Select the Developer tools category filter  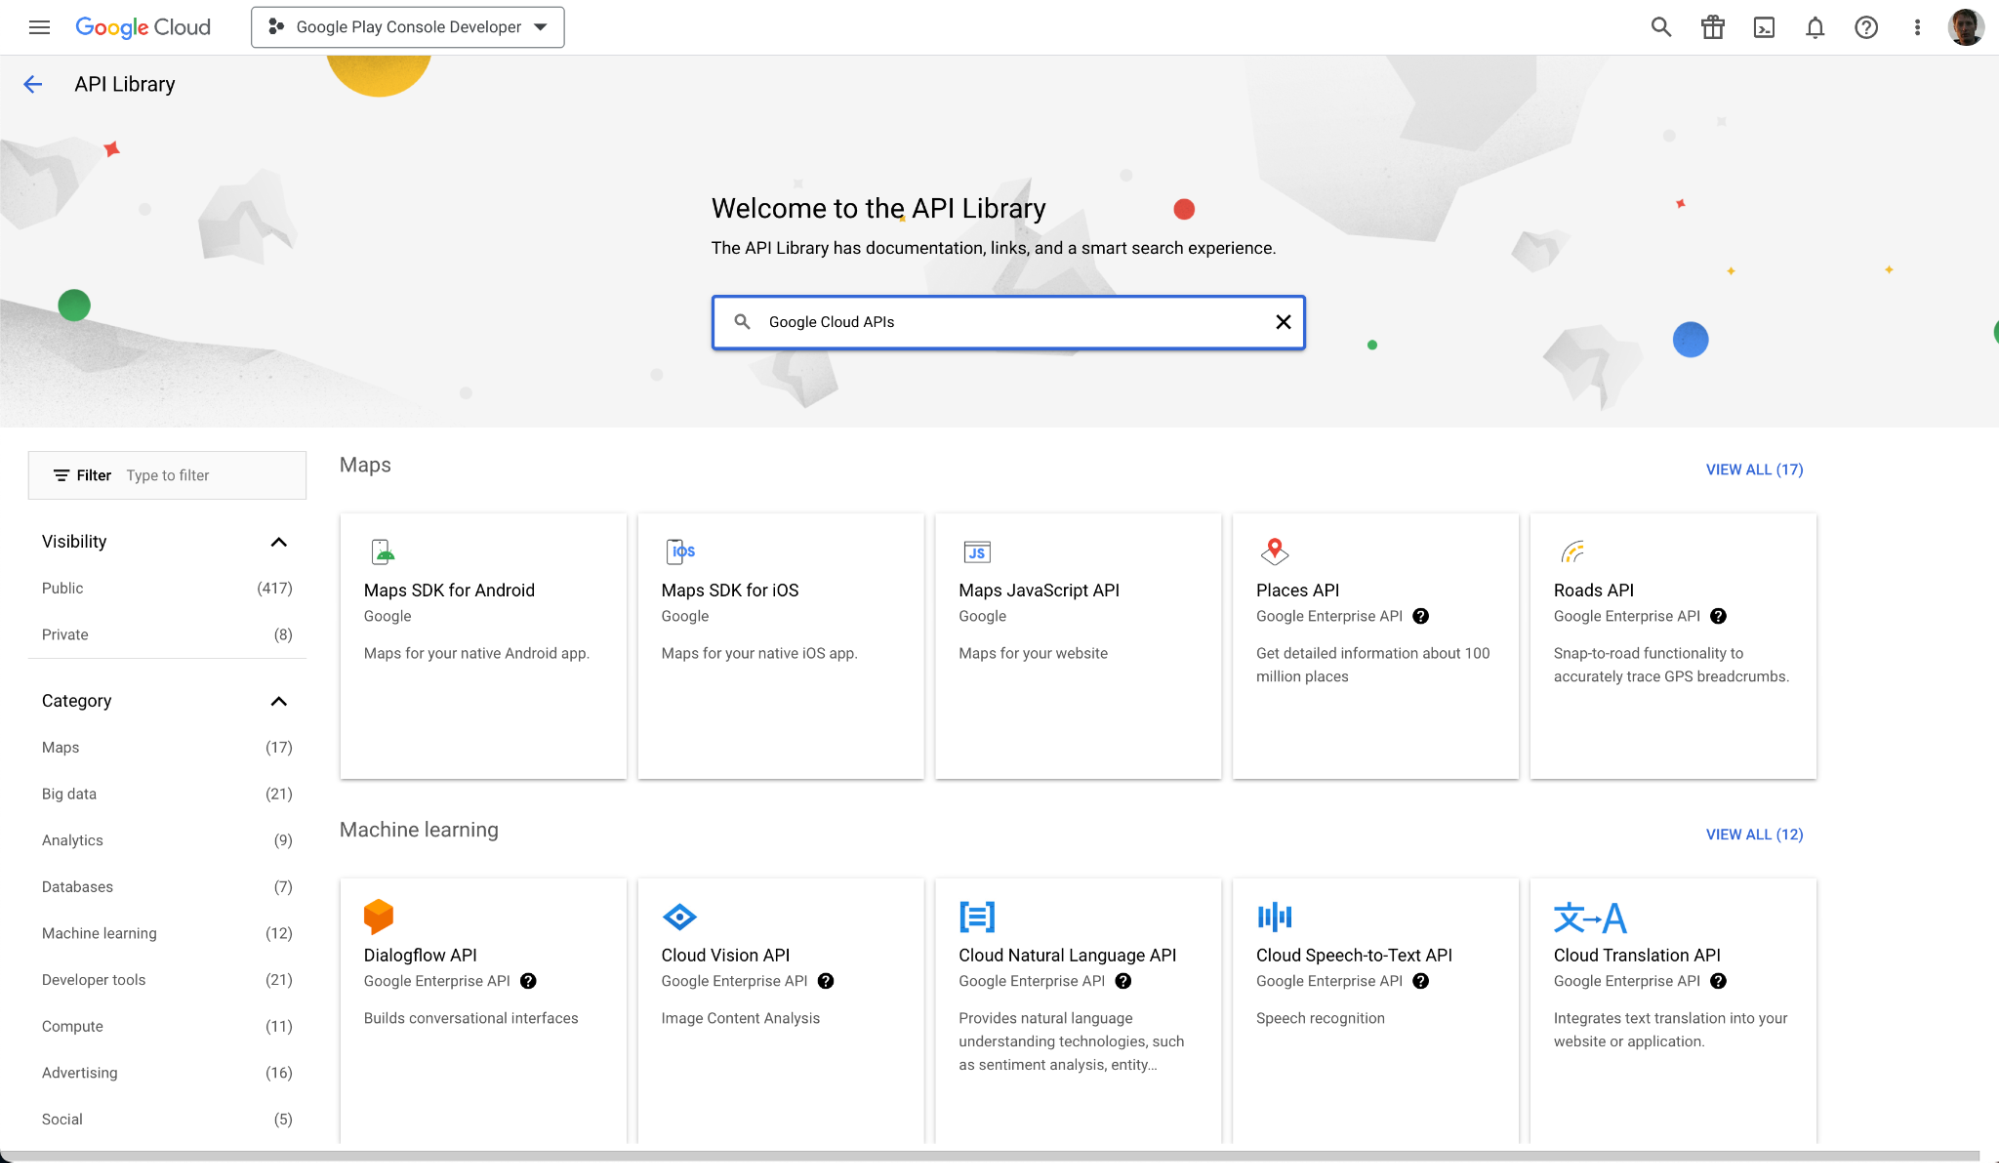pos(167,980)
